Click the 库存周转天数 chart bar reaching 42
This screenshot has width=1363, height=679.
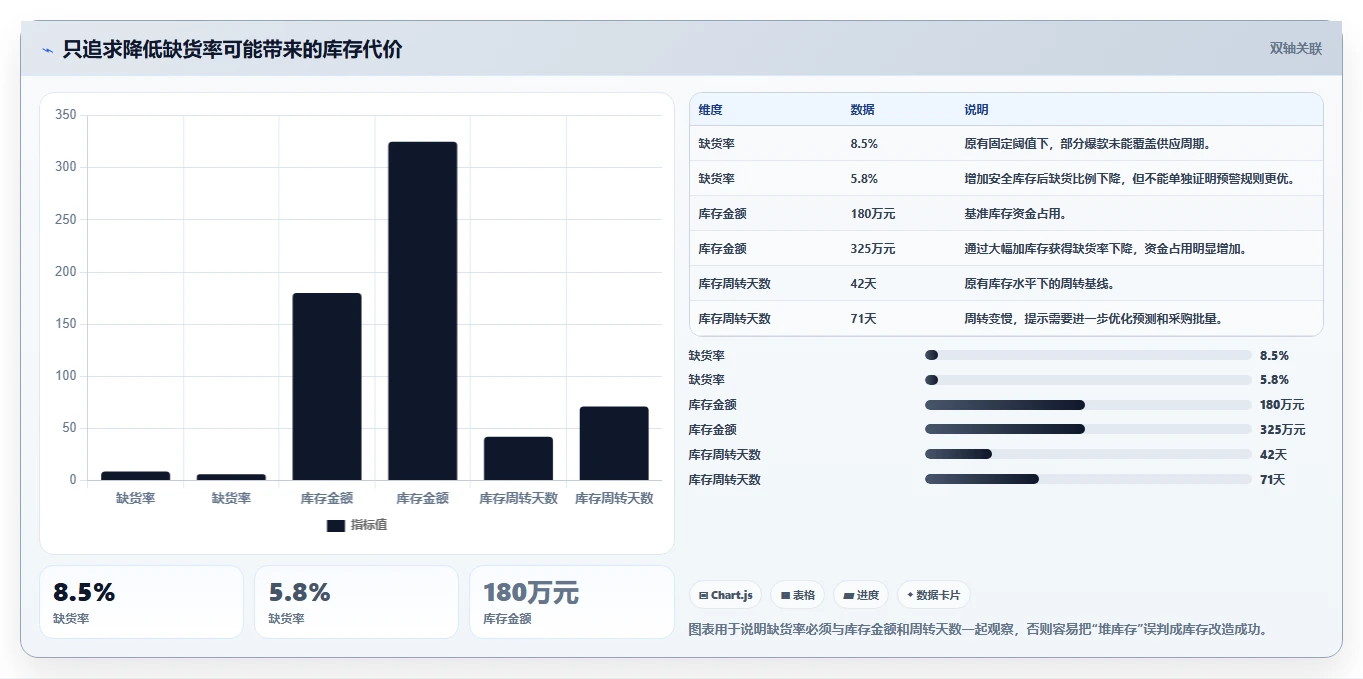[x=518, y=459]
